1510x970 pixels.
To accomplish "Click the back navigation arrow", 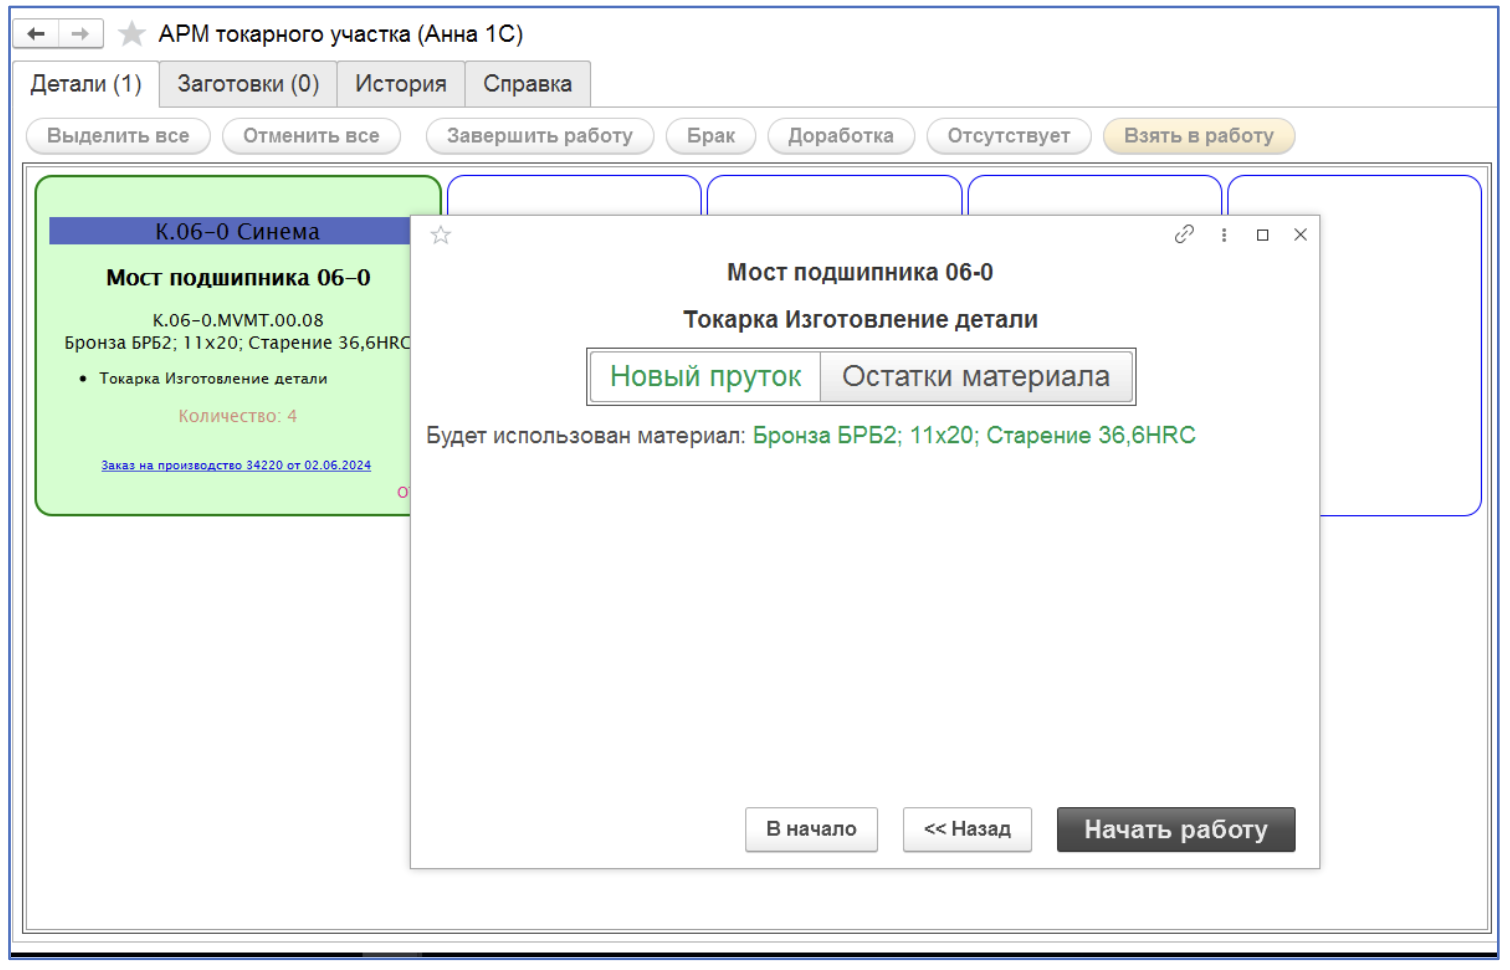I will pyautogui.click(x=36, y=34).
